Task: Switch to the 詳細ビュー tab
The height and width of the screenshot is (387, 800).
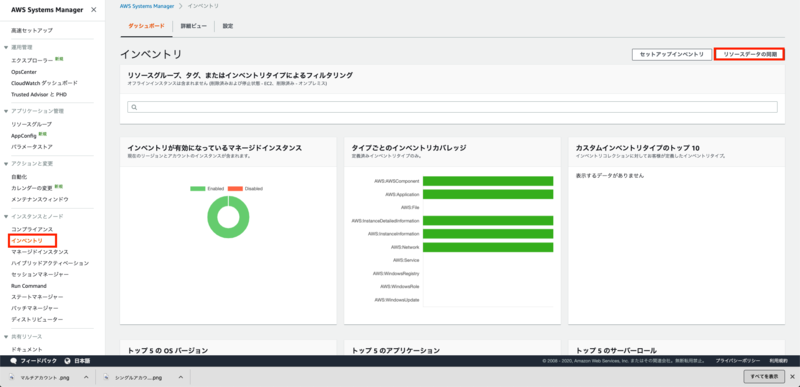Action: click(x=194, y=26)
